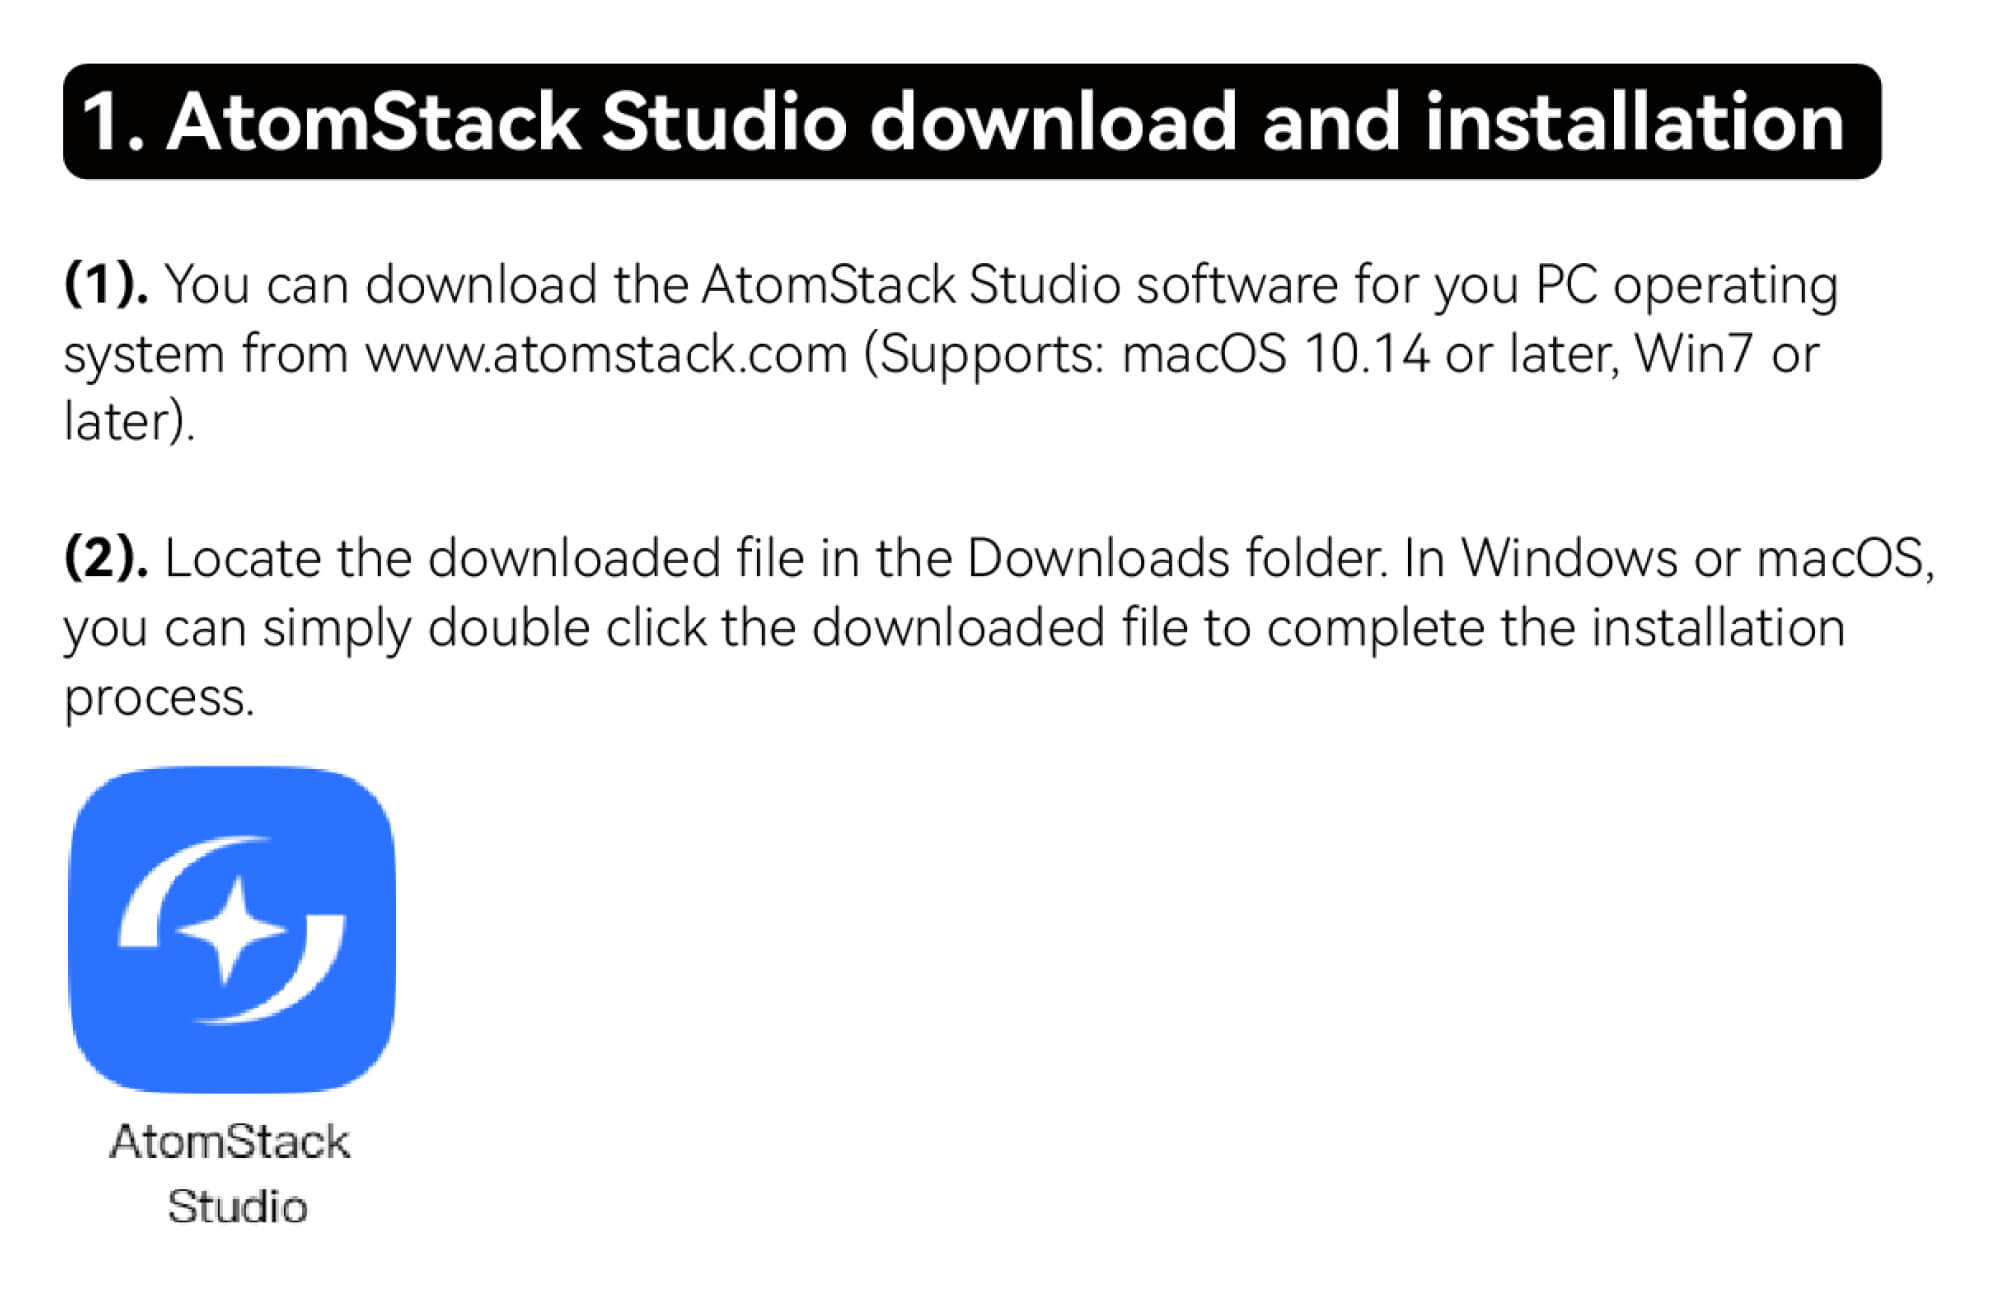Click the bold "(2)." step marker

(107, 558)
